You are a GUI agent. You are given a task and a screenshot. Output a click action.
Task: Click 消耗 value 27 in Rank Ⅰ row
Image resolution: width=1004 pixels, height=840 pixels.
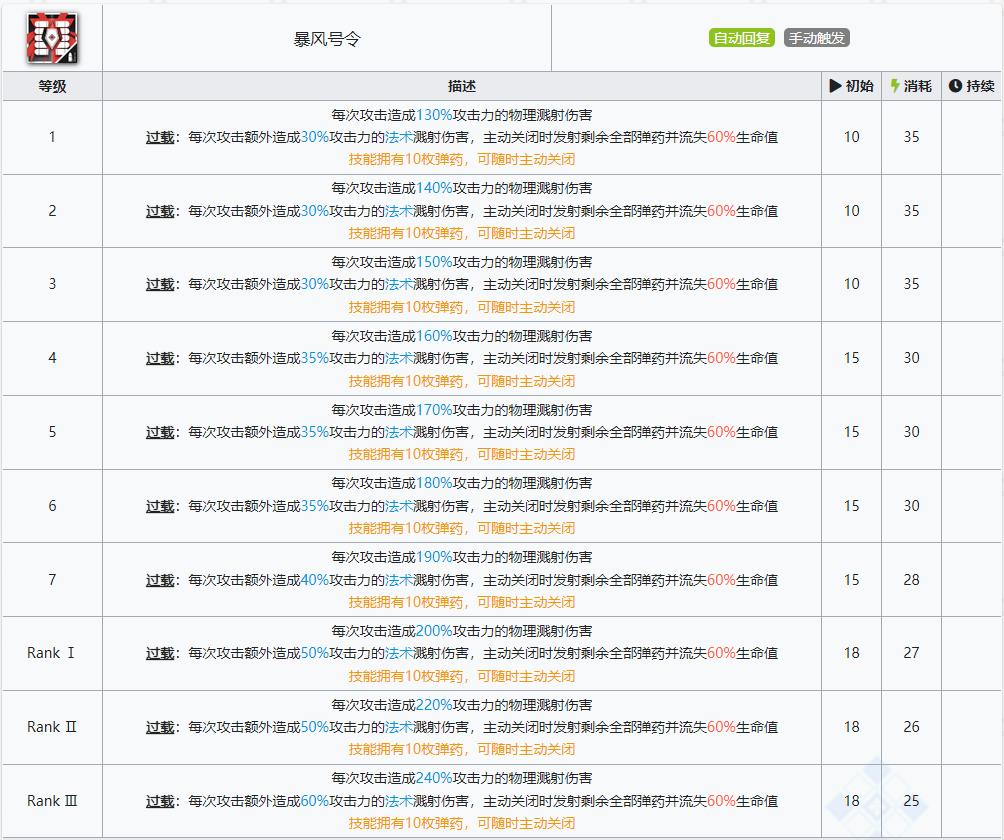(911, 653)
